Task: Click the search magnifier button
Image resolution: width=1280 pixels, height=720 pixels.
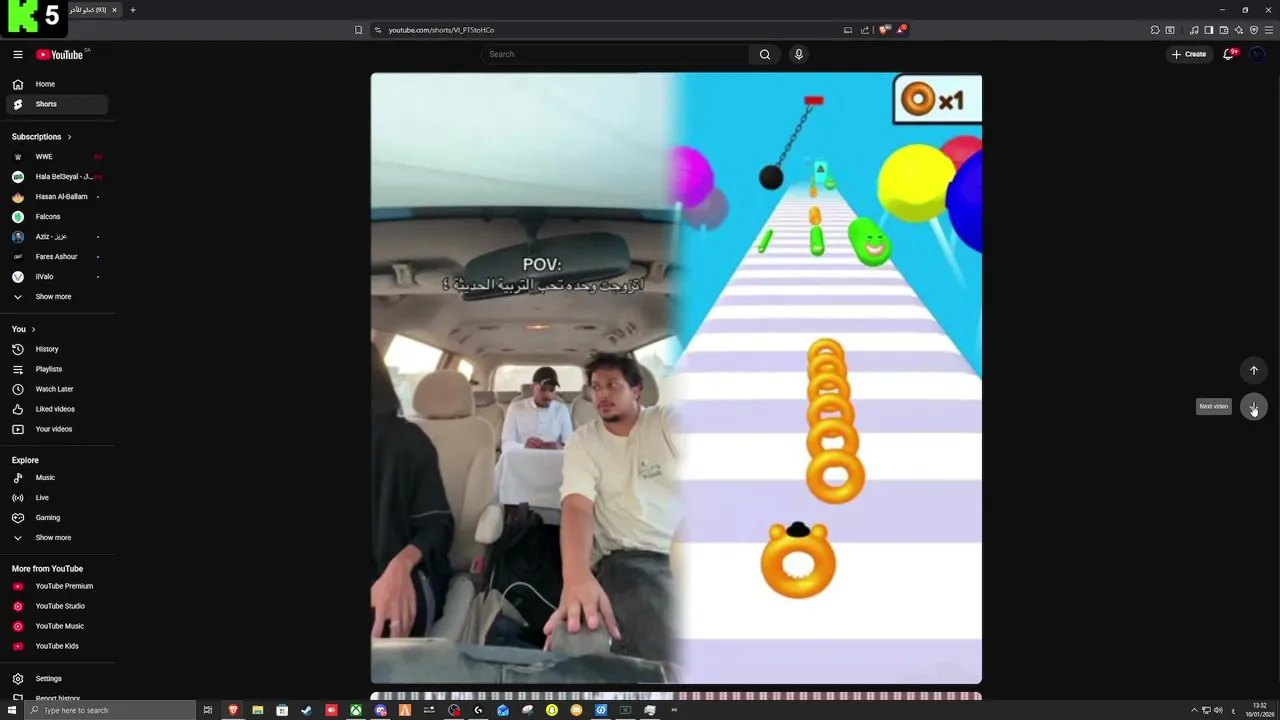Action: pyautogui.click(x=765, y=54)
